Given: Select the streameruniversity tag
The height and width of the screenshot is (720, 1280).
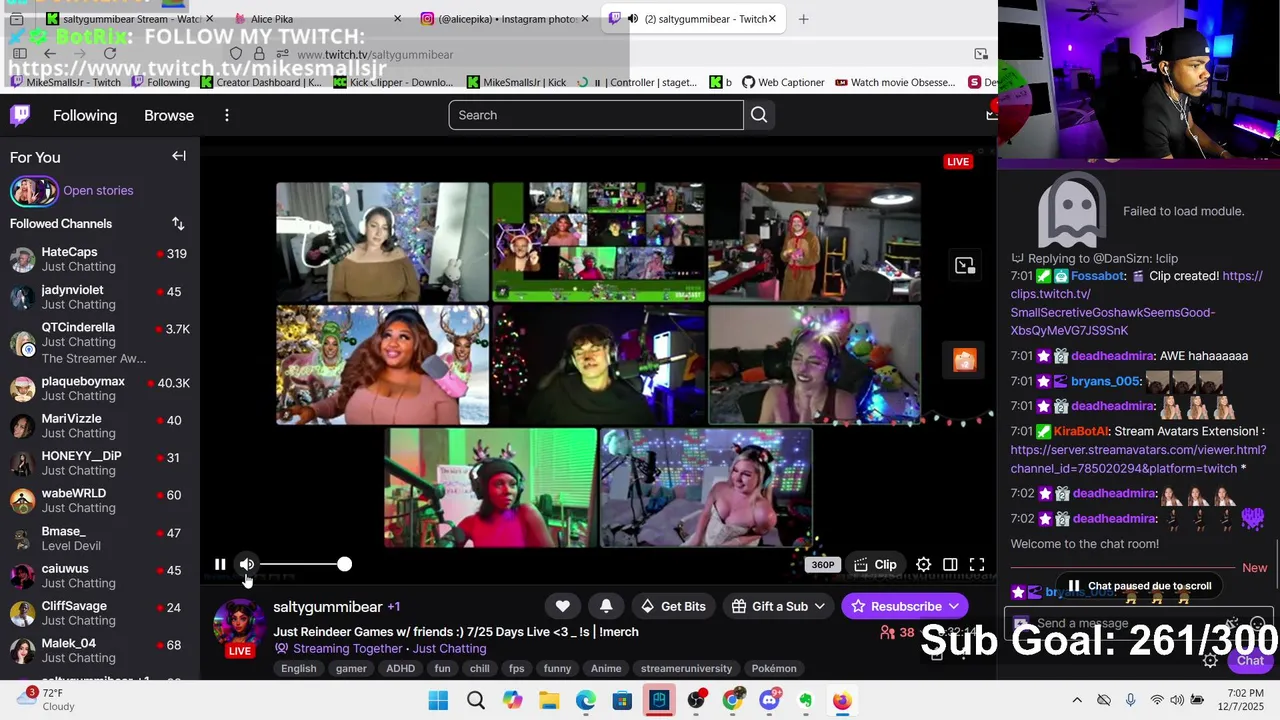Looking at the screenshot, I should click(686, 669).
